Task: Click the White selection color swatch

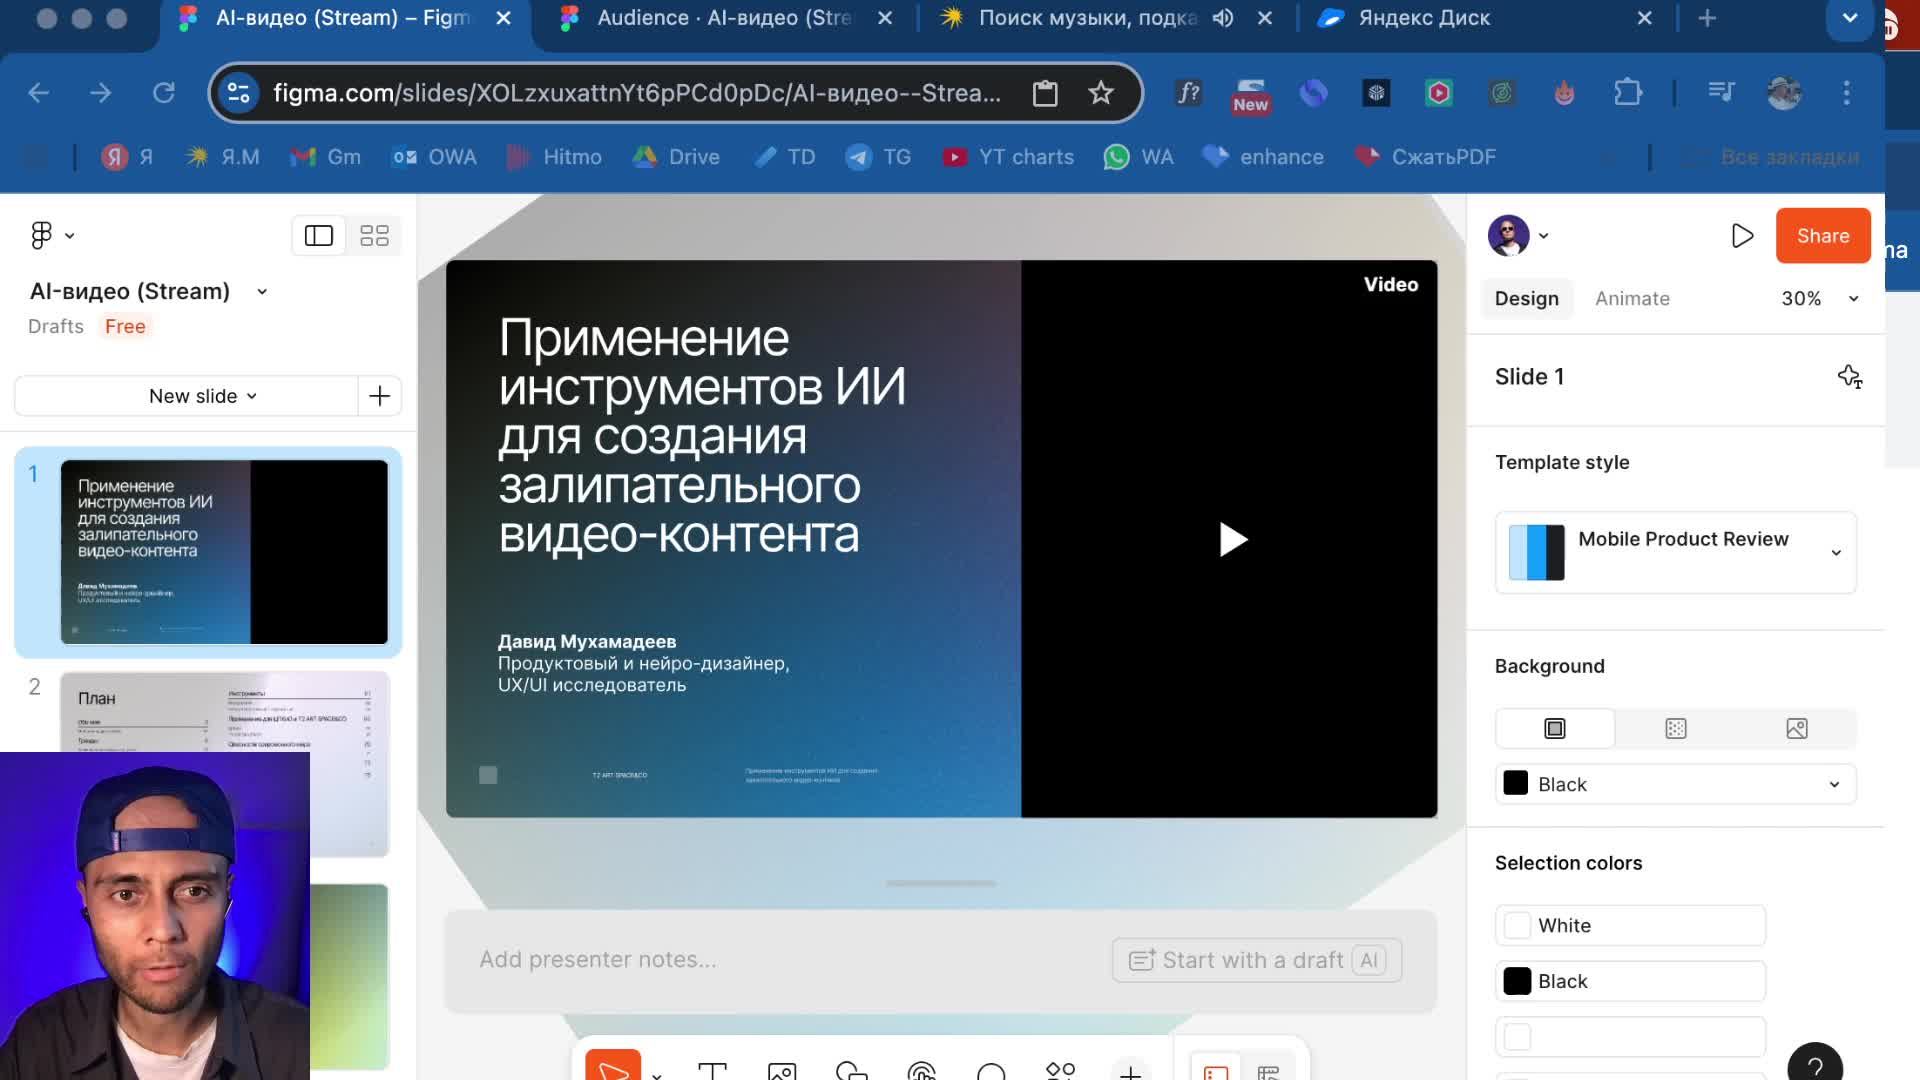Action: click(x=1517, y=926)
